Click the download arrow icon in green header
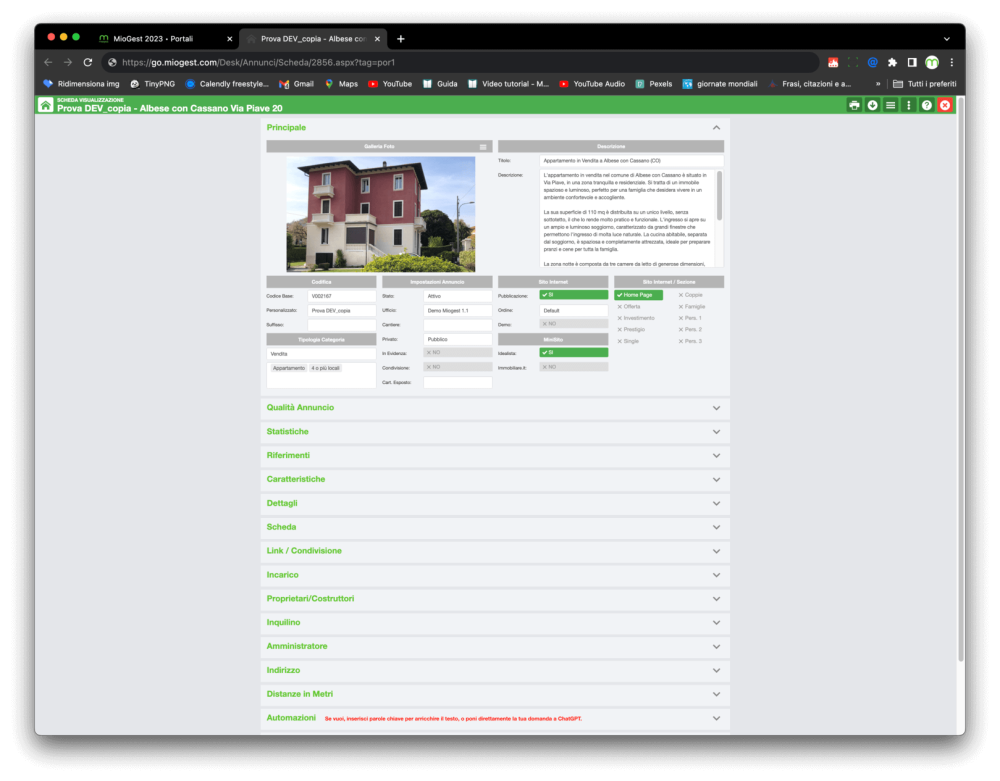The height and width of the screenshot is (781, 1000). coord(872,105)
